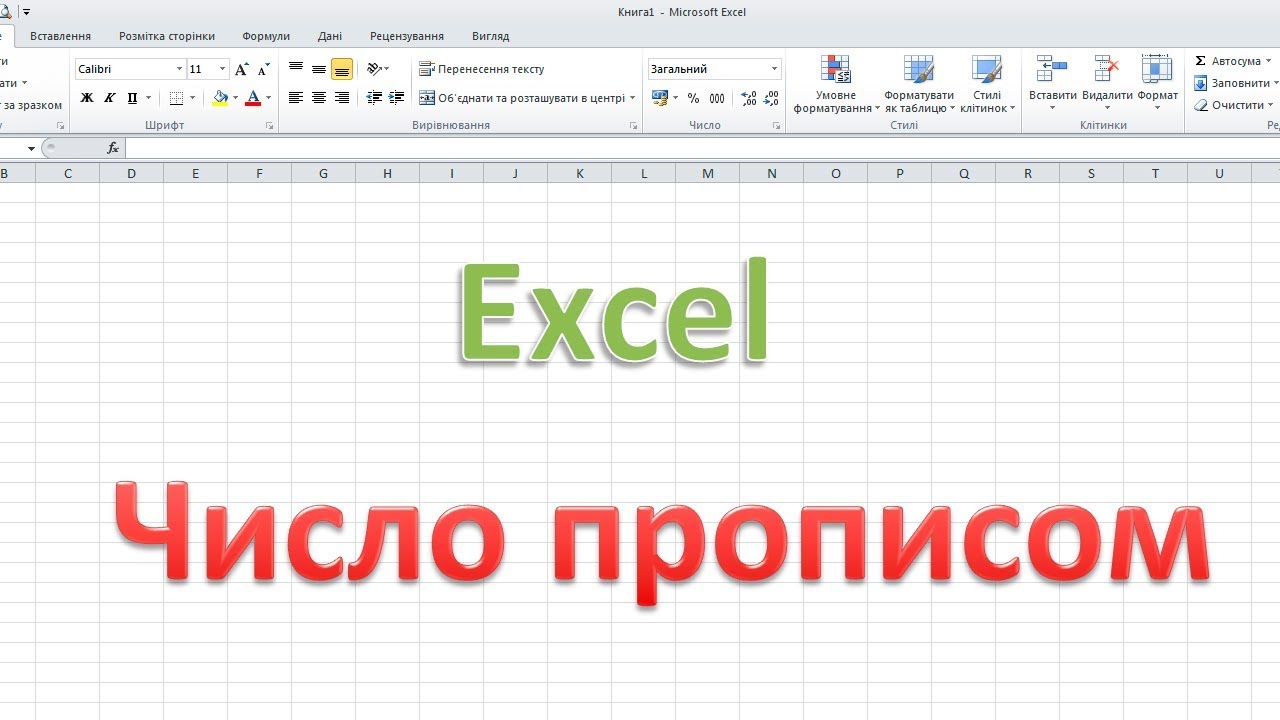Click insert function fx button
1280x720 pixels.
[x=113, y=148]
